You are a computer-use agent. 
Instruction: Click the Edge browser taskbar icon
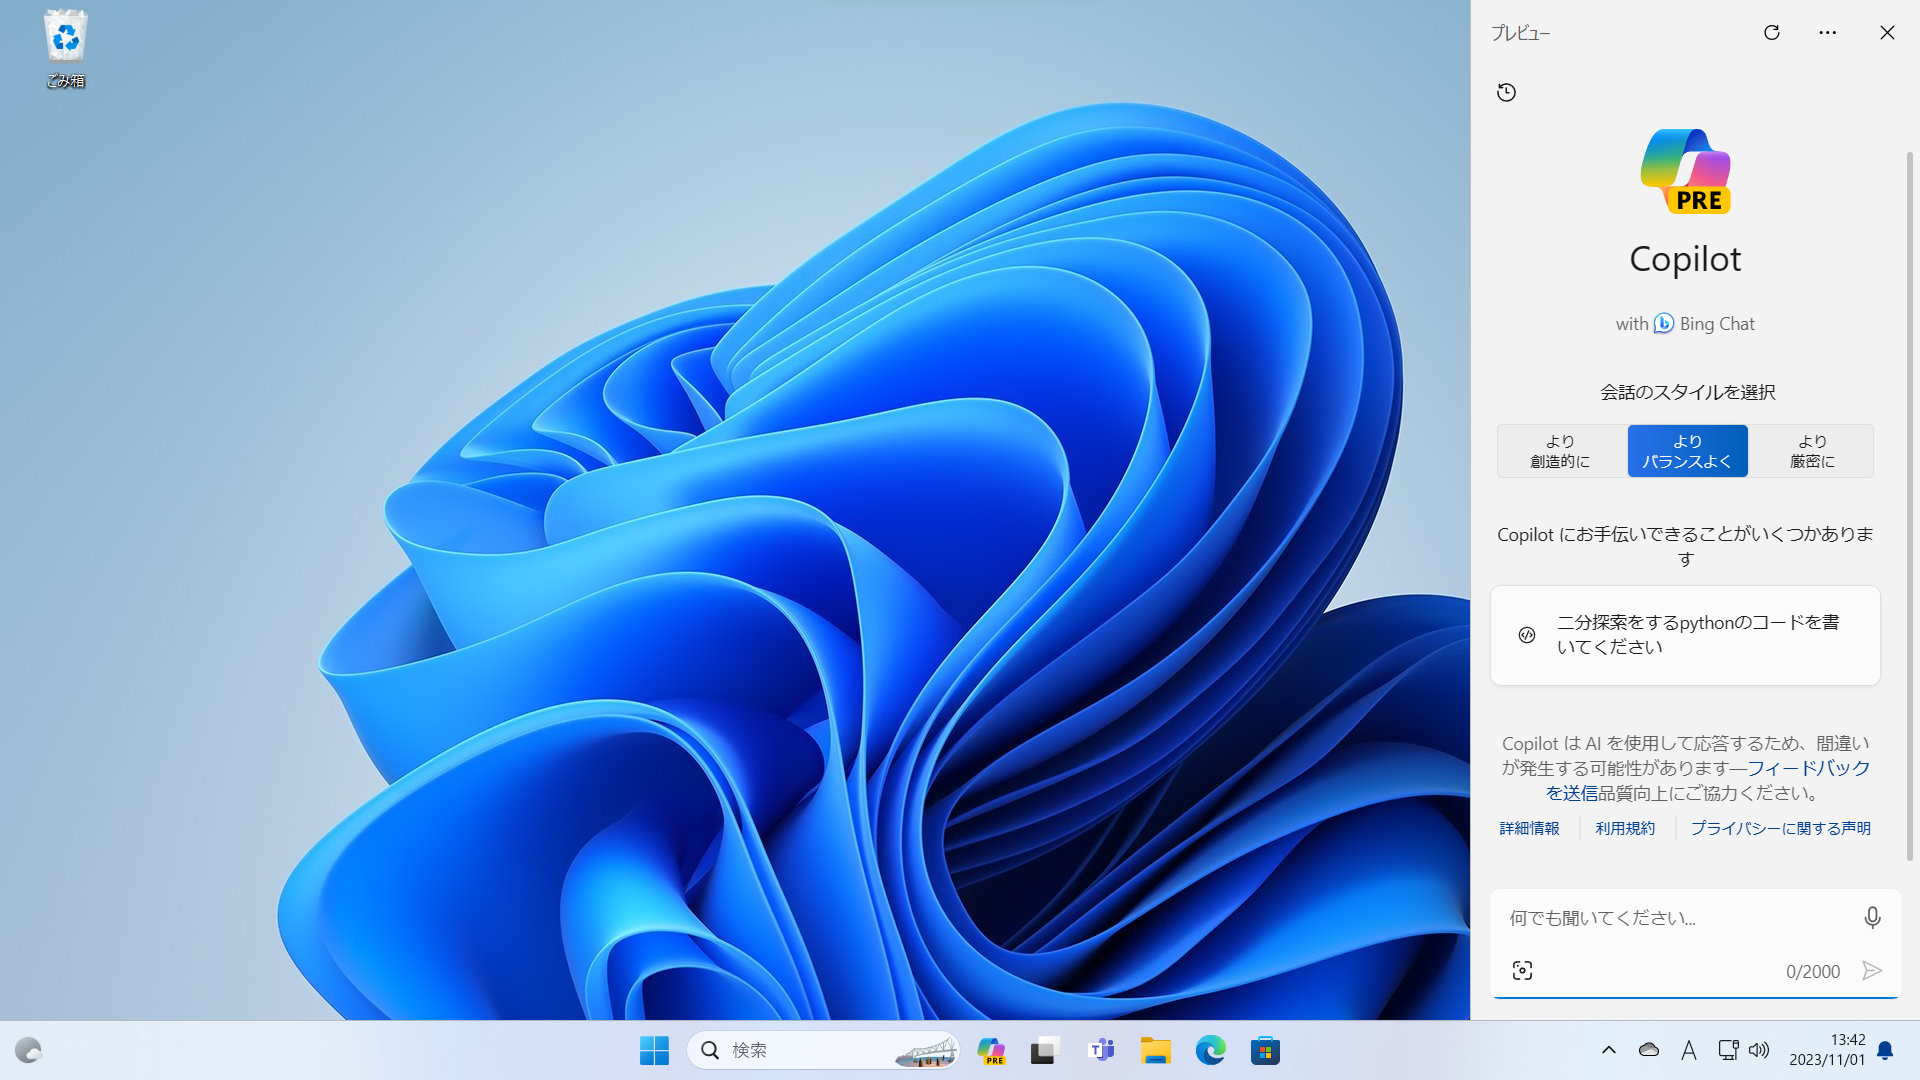click(x=1211, y=1050)
